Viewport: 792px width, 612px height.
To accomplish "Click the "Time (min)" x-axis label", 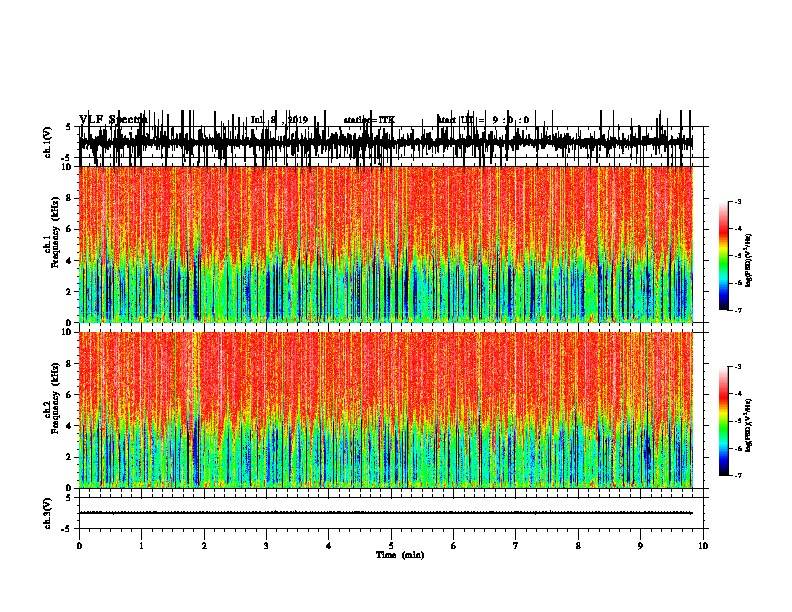I will point(400,555).
